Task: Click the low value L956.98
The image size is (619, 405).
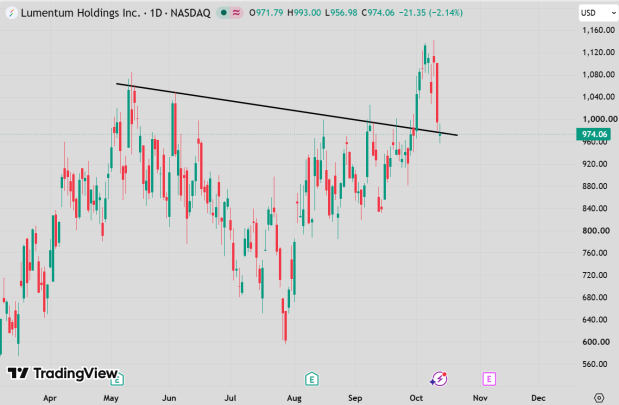Action: click(341, 13)
